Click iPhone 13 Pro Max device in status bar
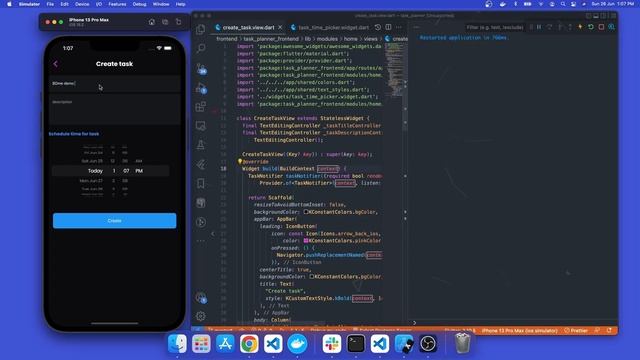This screenshot has height=360, width=640. tap(519, 331)
